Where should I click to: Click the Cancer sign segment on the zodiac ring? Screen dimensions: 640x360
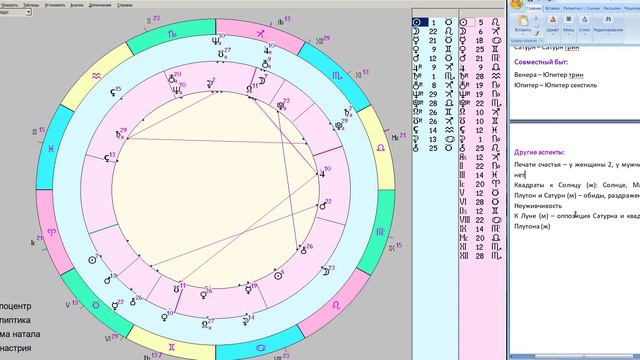click(260, 348)
